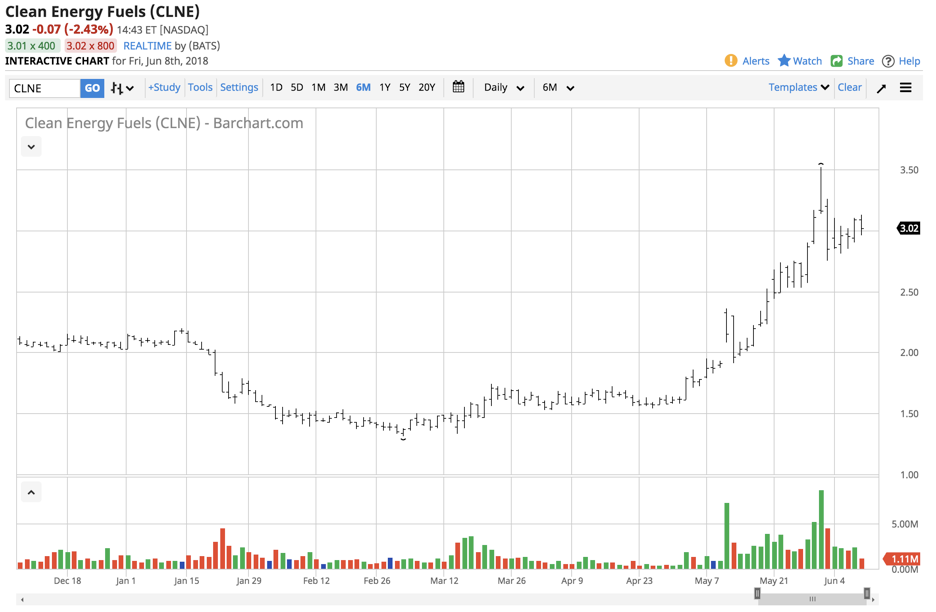The height and width of the screenshot is (612, 936).
Task: Click the 5.00M volume axis label
Action: [905, 524]
